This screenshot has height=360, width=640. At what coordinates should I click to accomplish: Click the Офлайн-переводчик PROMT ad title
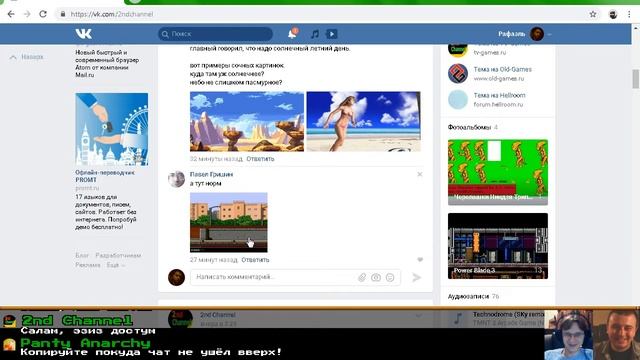(105, 176)
